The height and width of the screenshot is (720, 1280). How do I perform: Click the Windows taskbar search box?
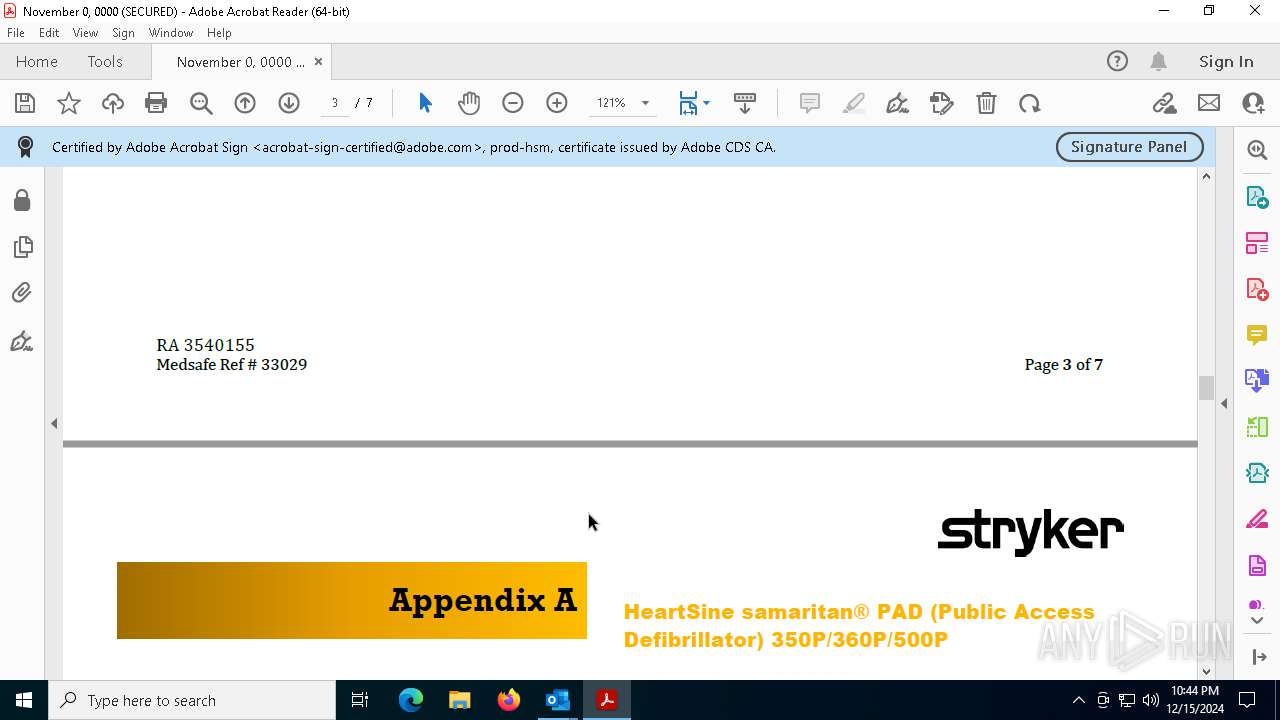pos(192,700)
